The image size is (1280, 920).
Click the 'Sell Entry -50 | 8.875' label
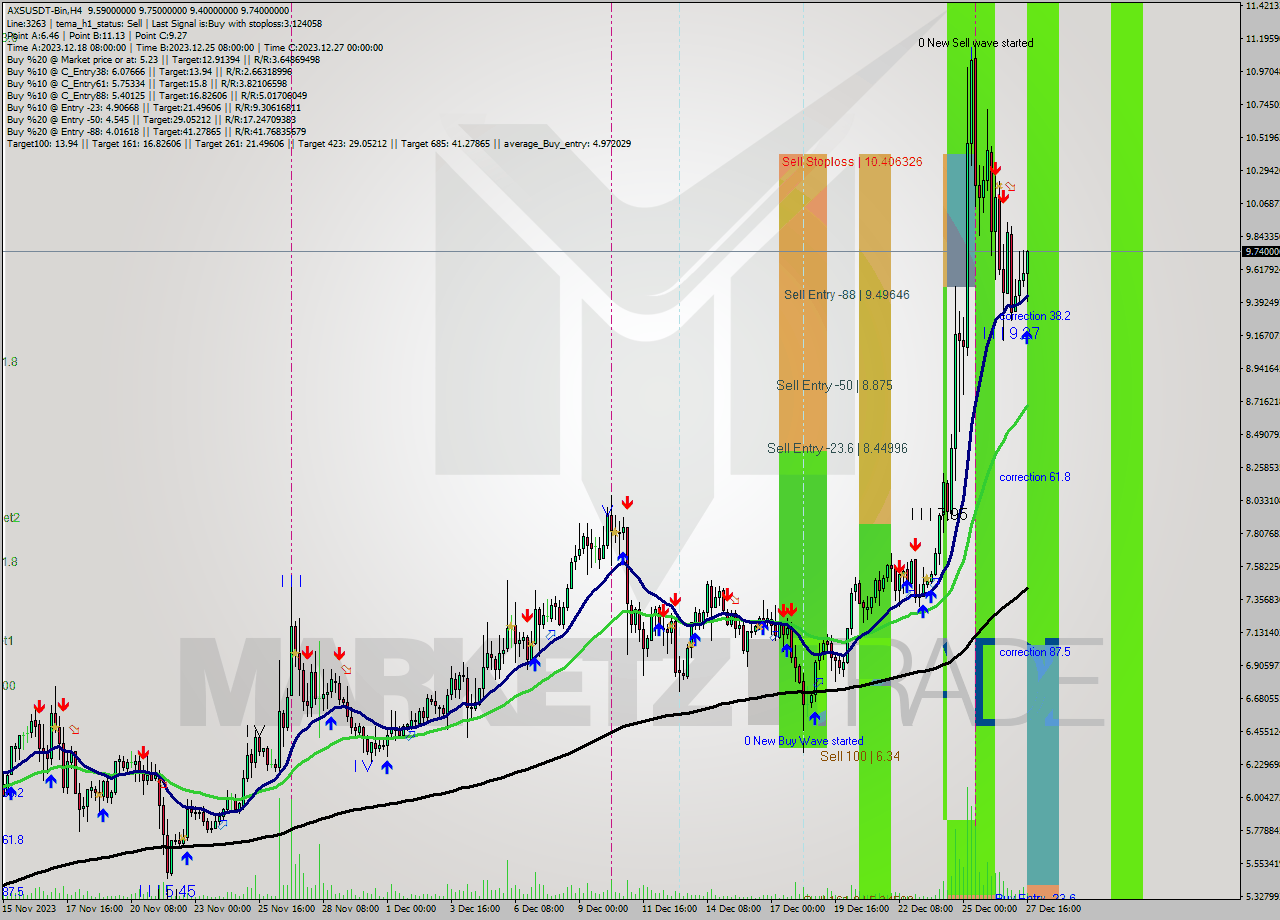pos(834,385)
